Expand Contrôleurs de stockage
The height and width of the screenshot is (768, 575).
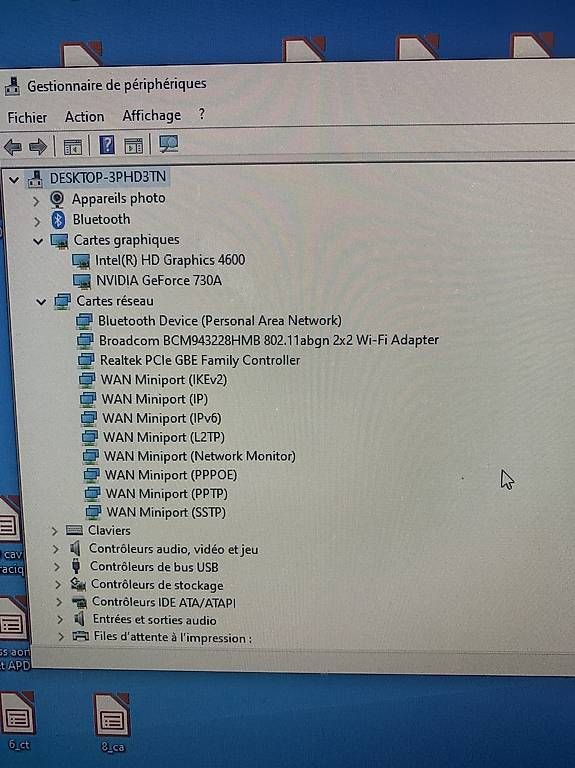pyautogui.click(x=58, y=585)
